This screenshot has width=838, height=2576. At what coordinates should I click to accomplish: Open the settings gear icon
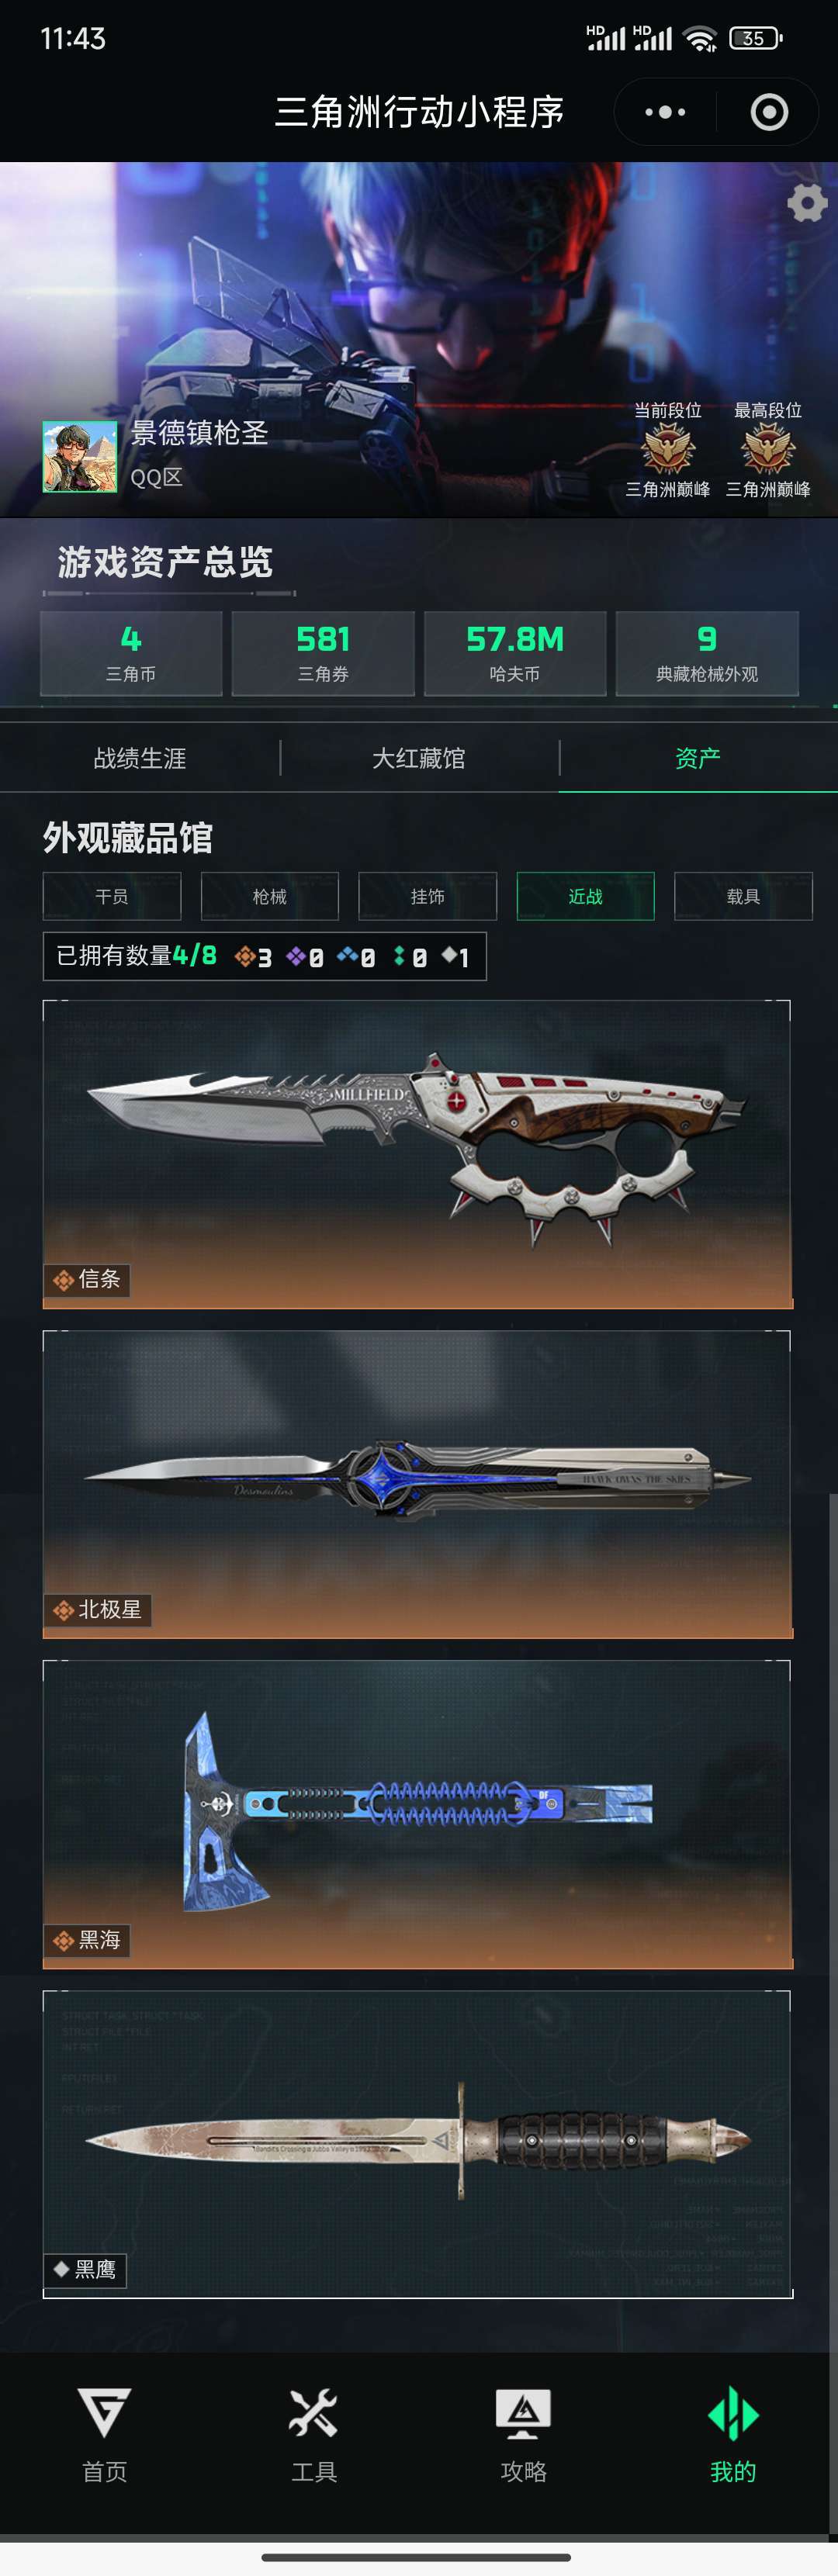coord(807,203)
